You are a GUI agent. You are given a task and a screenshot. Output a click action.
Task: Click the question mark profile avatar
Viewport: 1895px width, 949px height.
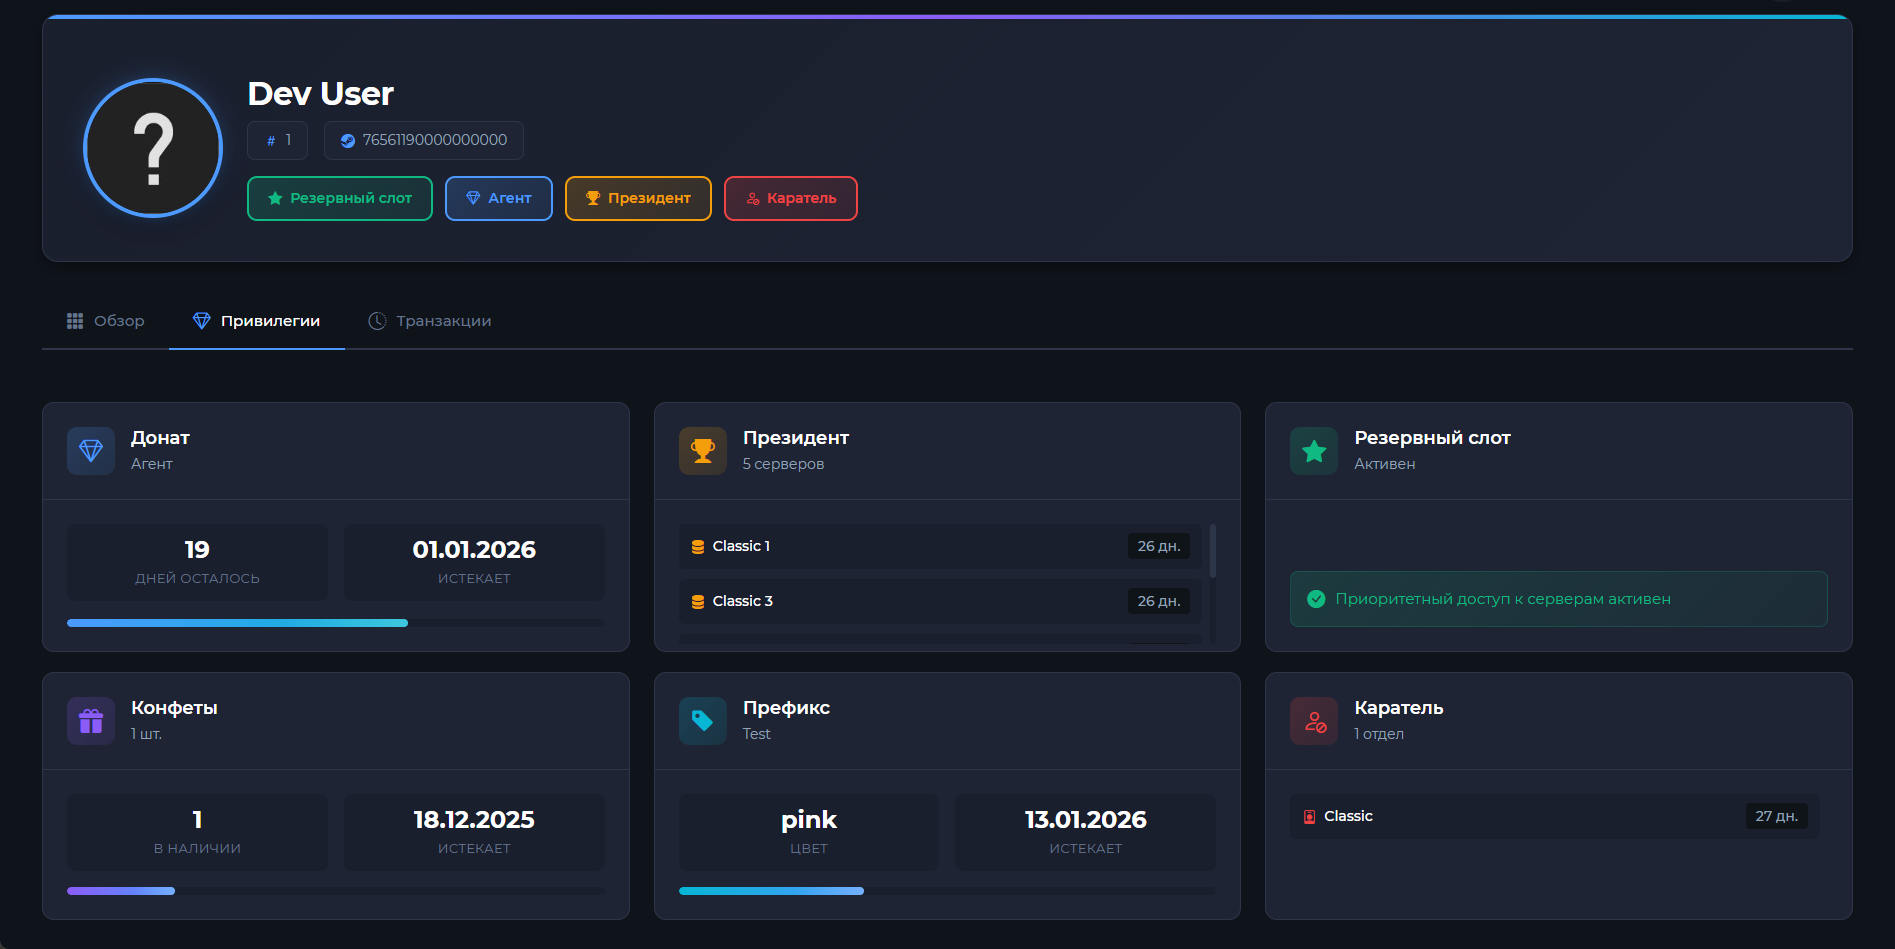153,148
